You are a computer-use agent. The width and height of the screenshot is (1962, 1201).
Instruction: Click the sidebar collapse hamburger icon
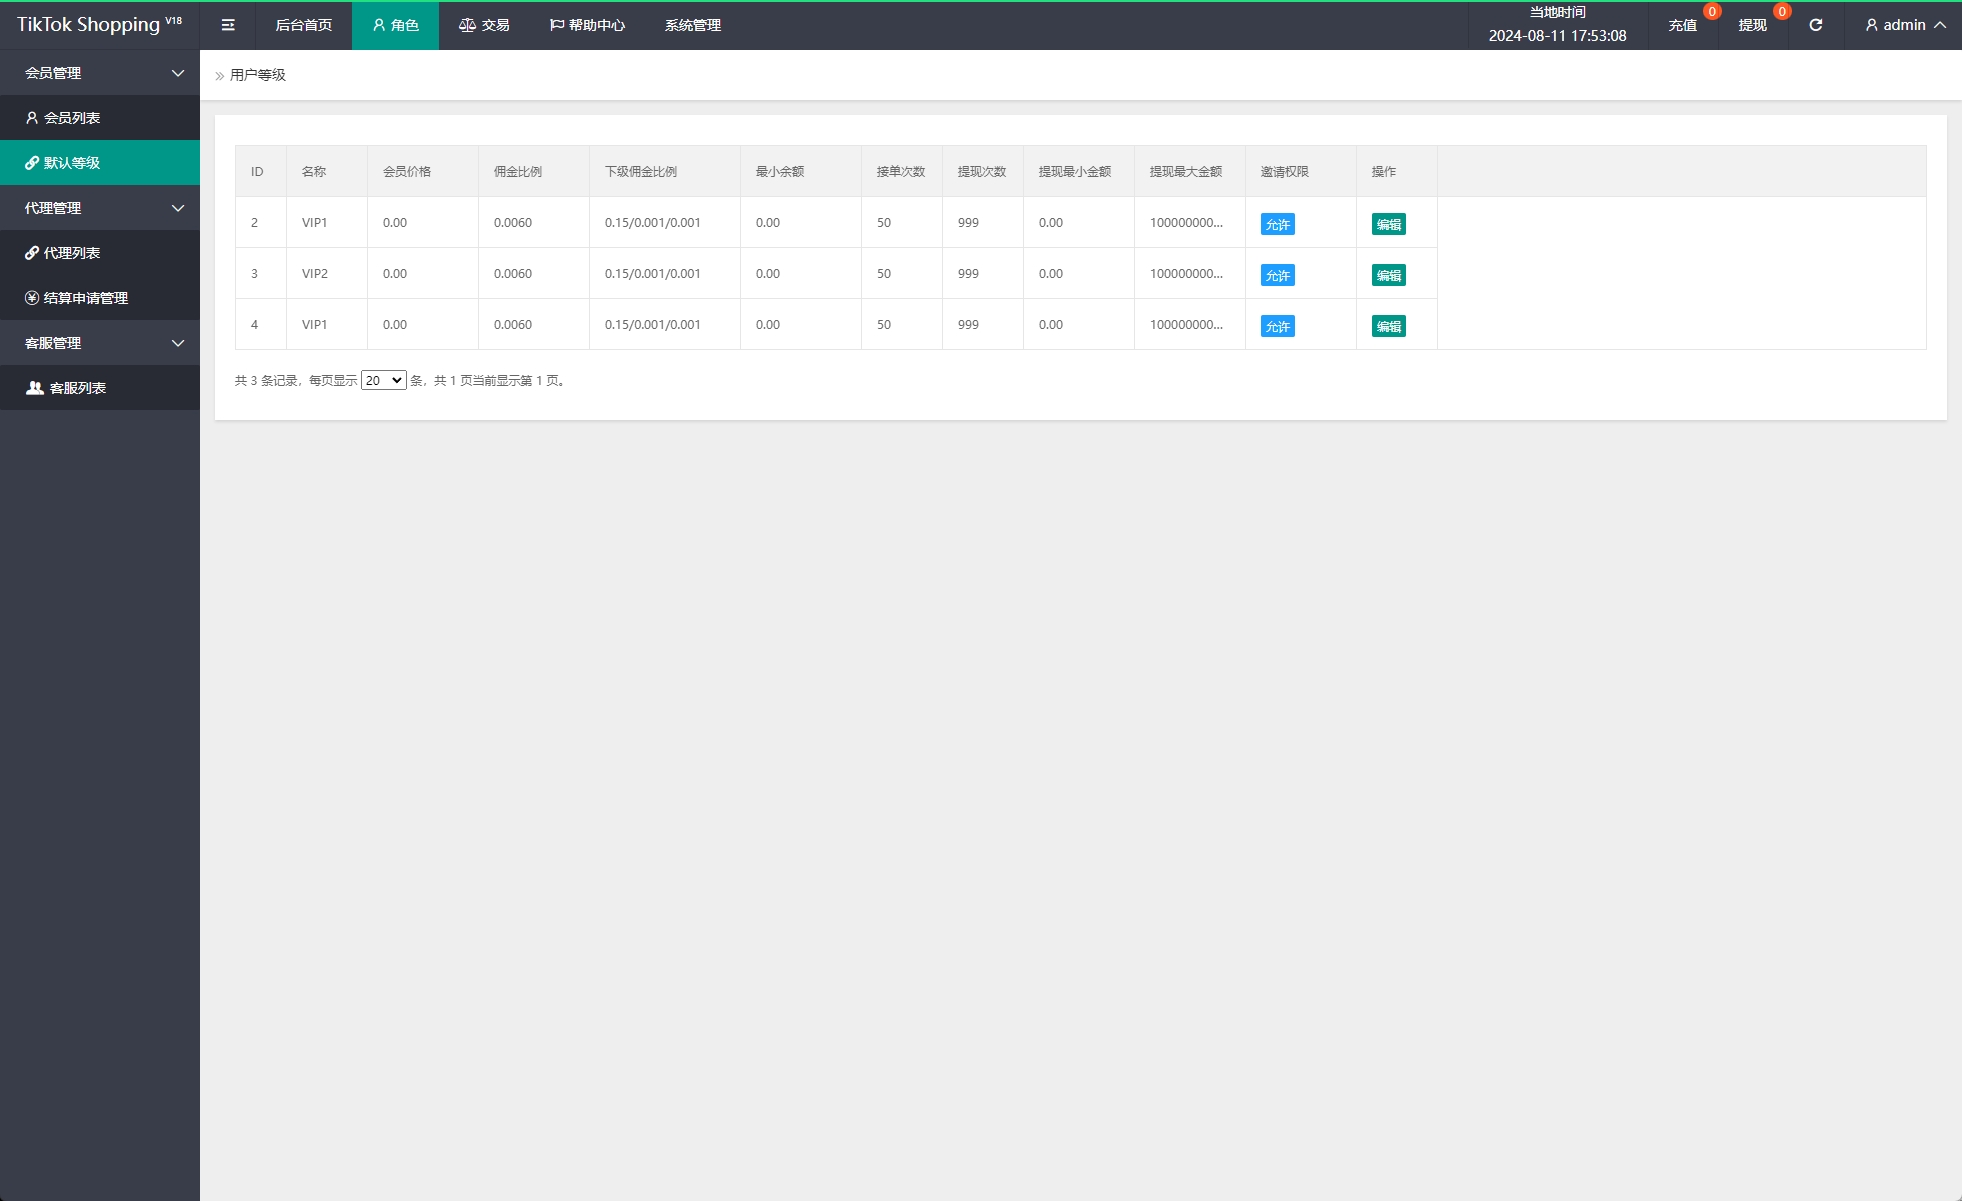(228, 25)
